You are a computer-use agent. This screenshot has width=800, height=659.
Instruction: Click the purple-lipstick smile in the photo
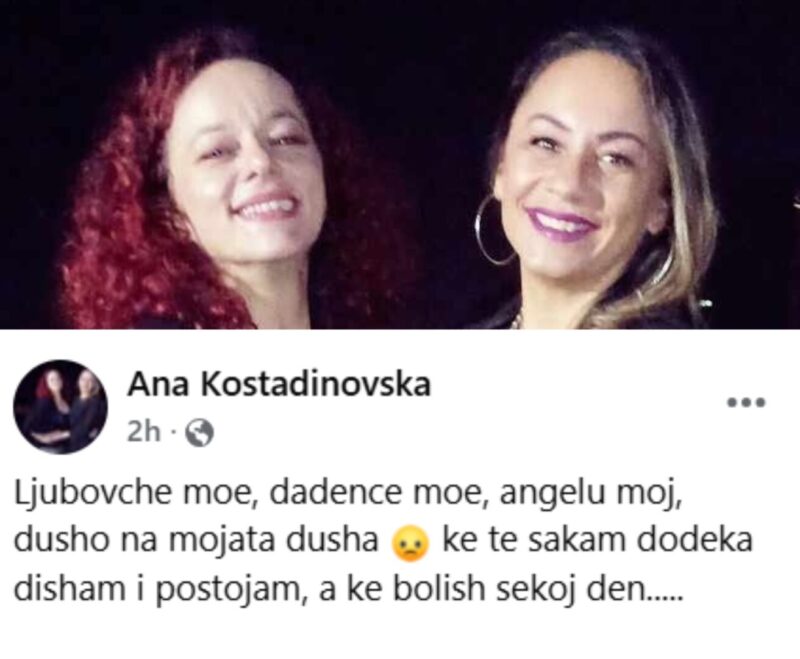560,221
